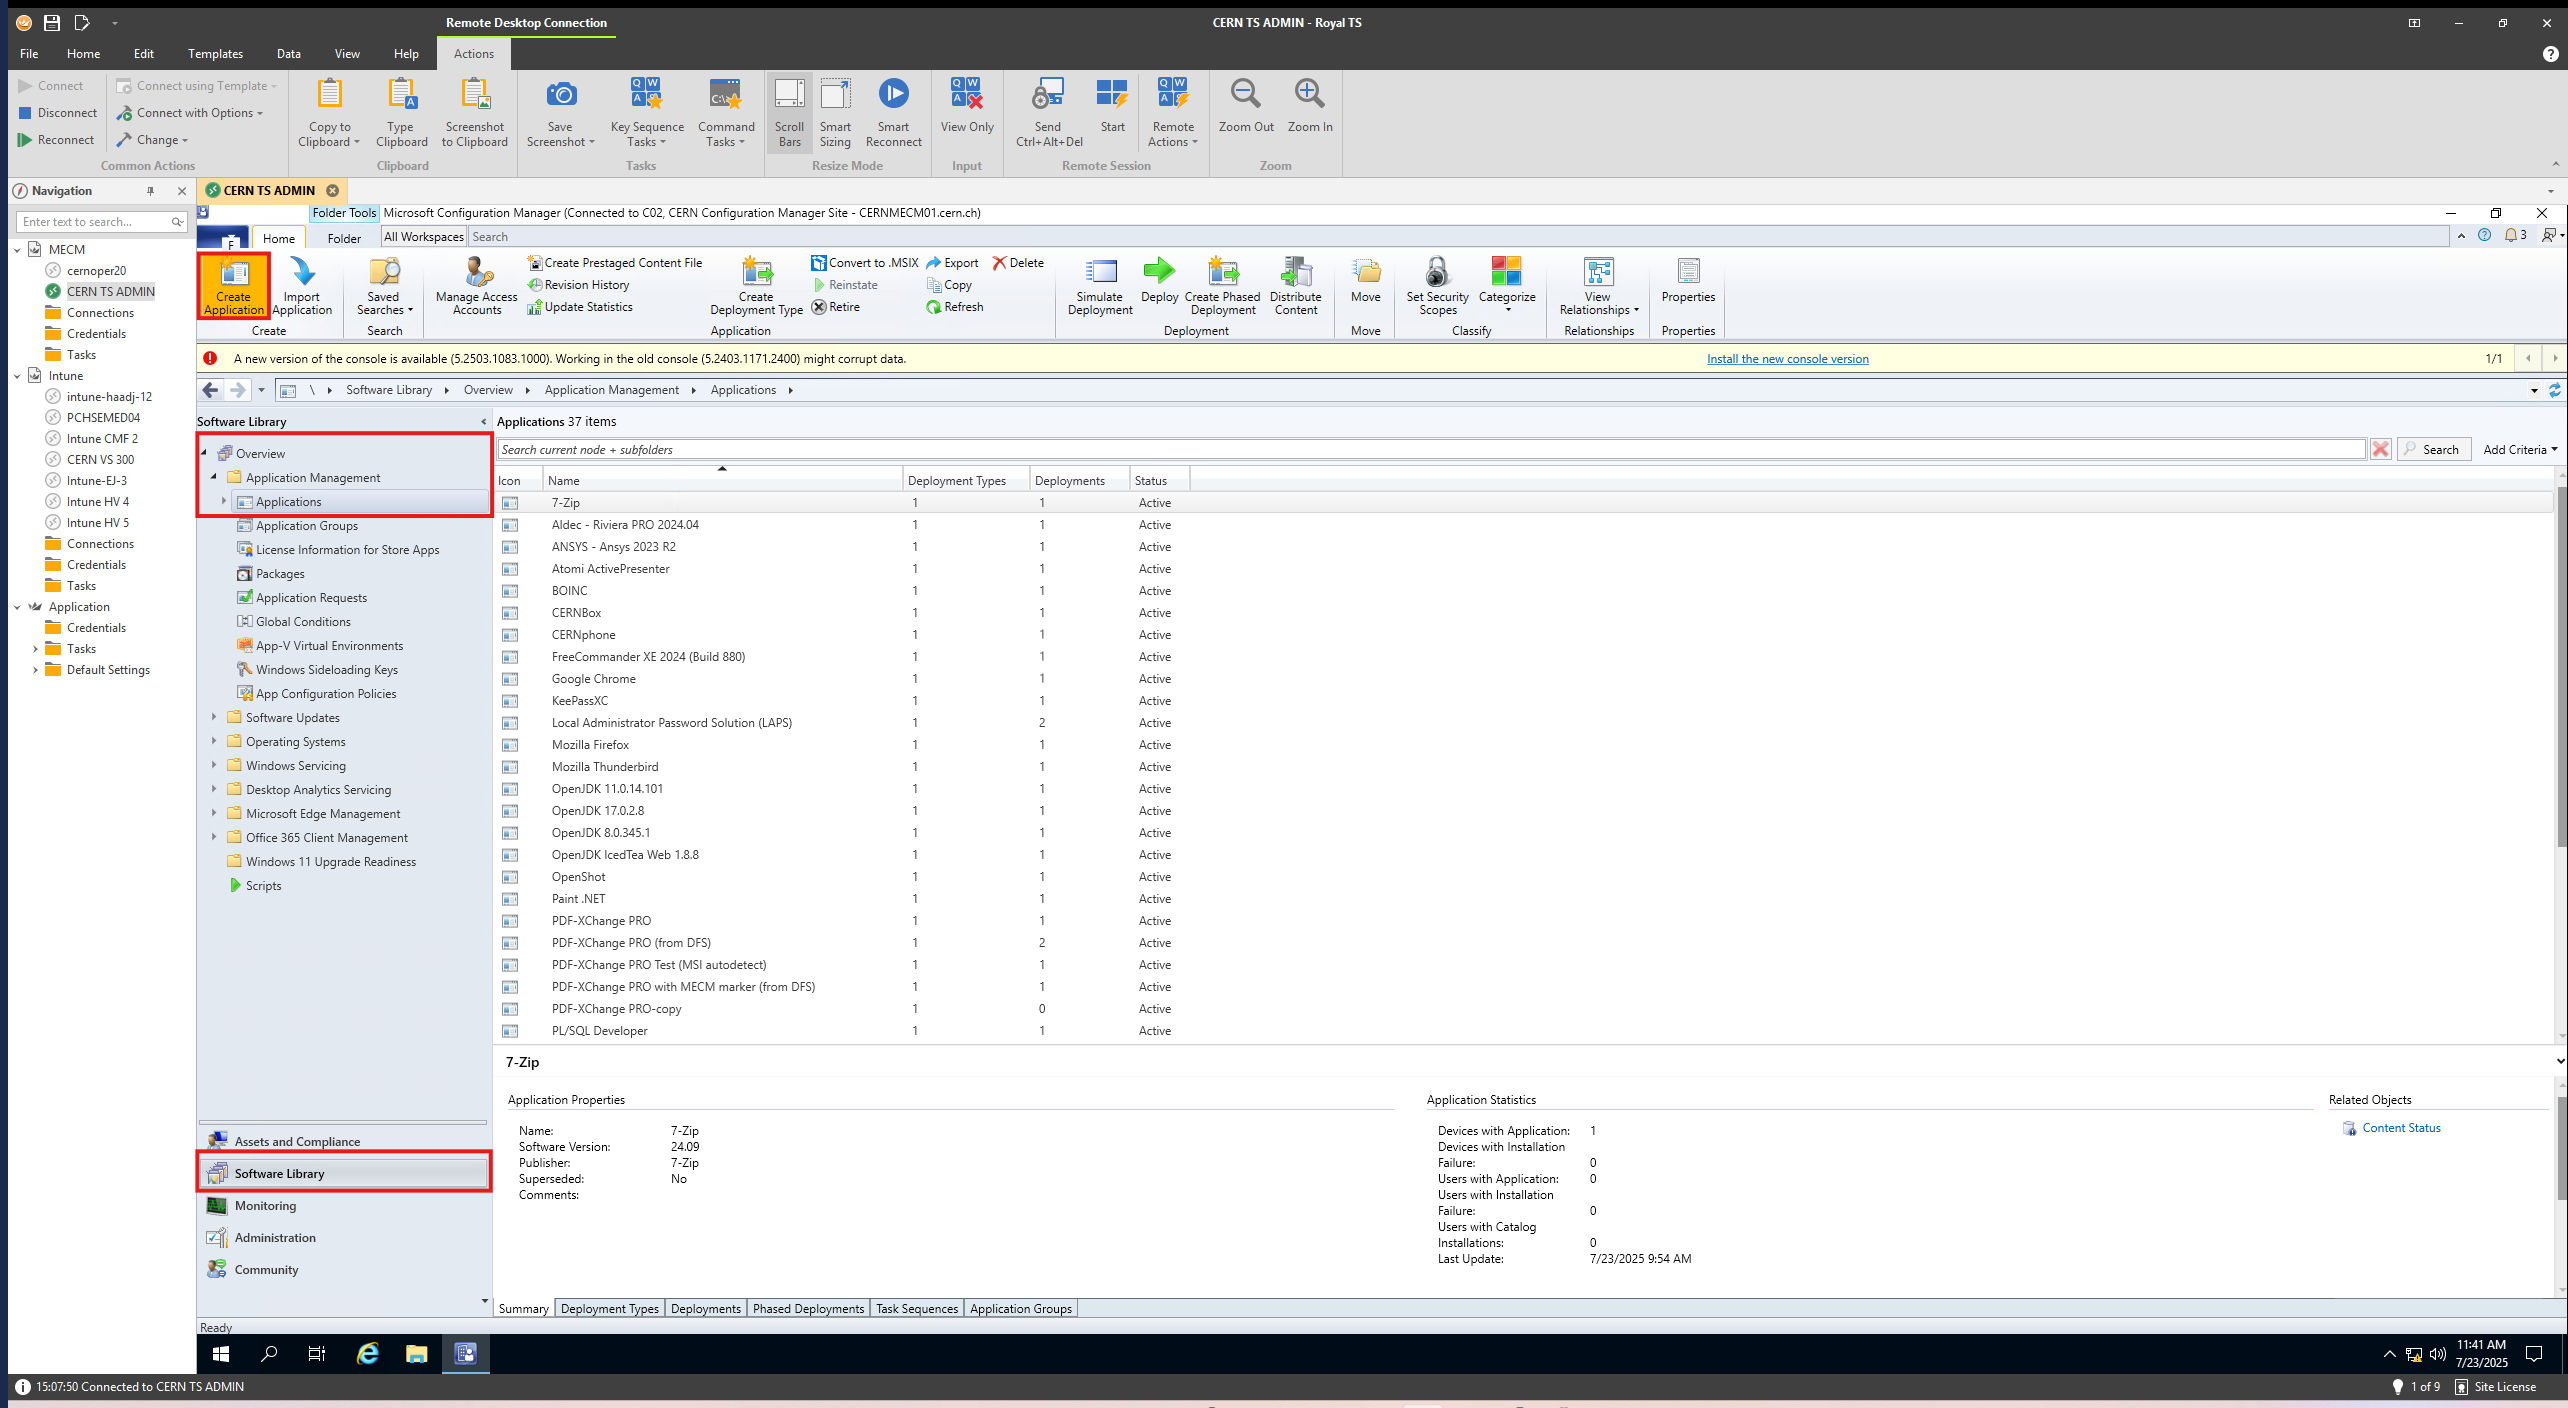Open the Templates menu in Royal TS
The image size is (2568, 1408).
coord(215,54)
